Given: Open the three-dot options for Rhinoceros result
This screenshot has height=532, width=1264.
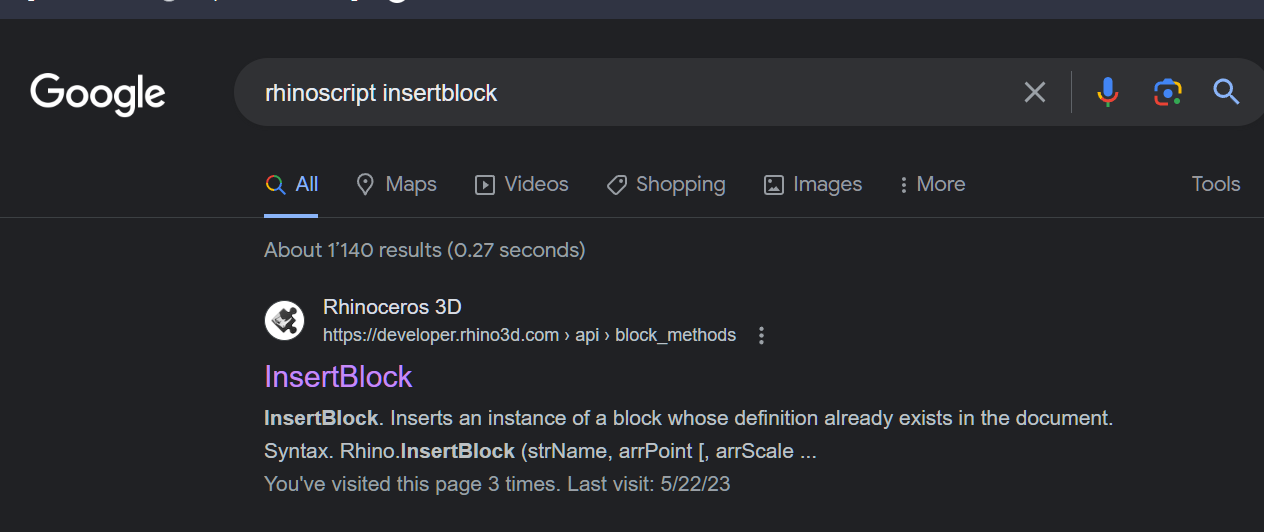Looking at the screenshot, I should pos(761,335).
